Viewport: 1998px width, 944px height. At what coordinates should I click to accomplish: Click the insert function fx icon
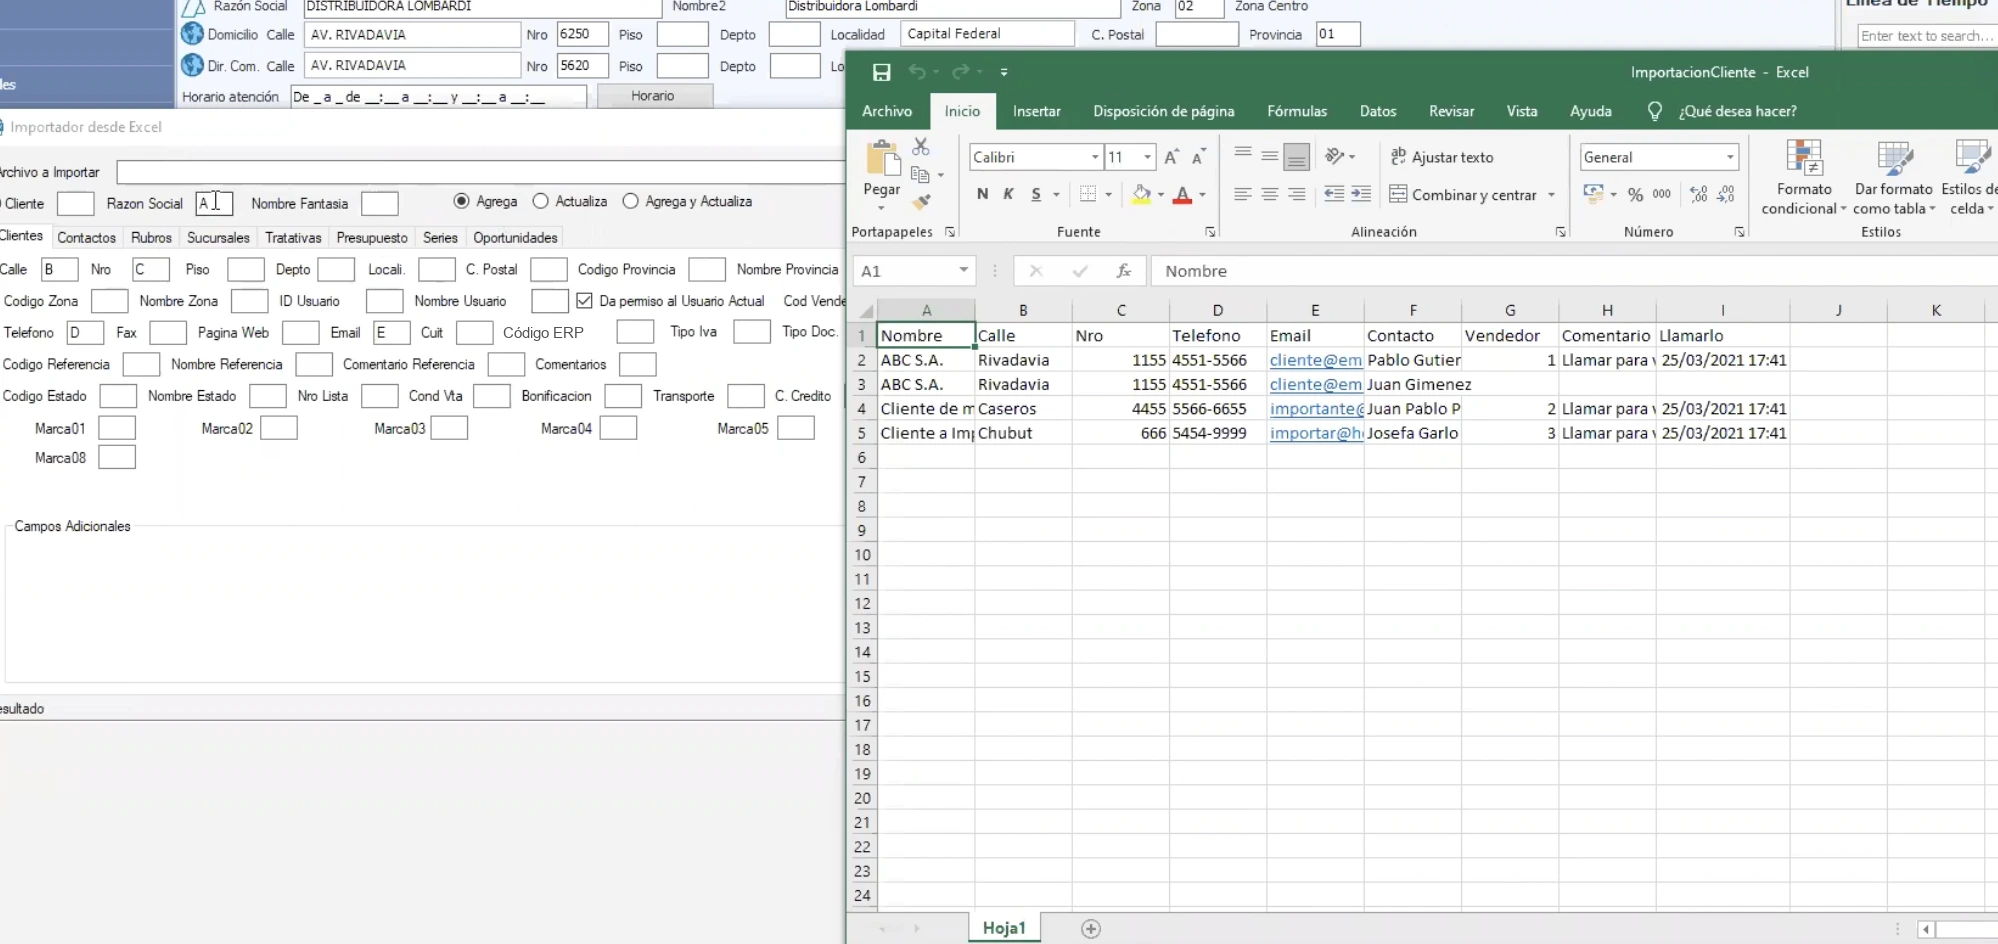click(x=1124, y=271)
